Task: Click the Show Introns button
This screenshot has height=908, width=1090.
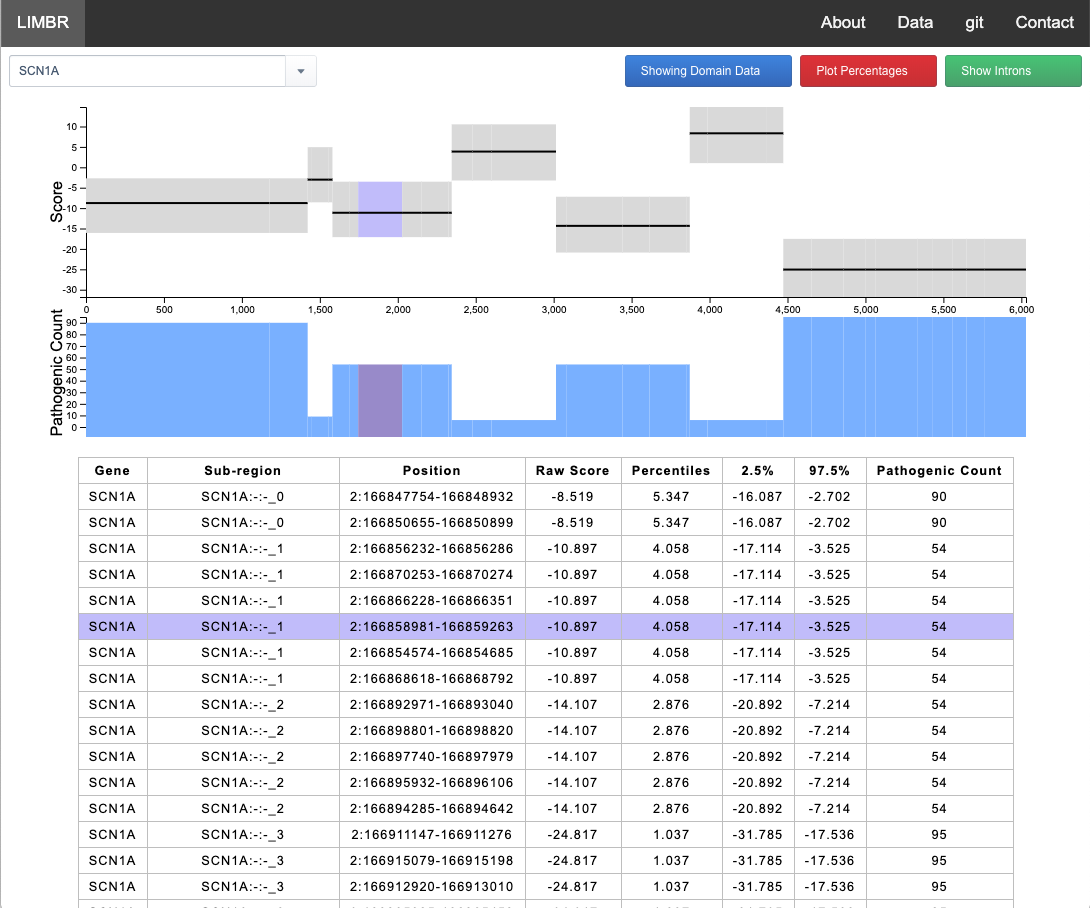Action: pyautogui.click(x=1013, y=71)
